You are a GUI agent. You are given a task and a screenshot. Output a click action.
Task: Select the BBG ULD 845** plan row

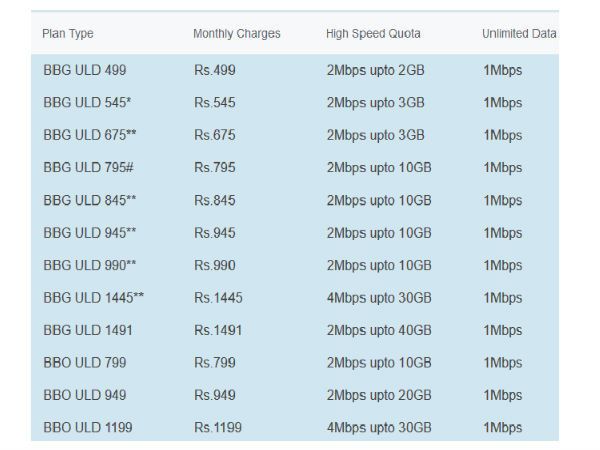click(x=295, y=200)
